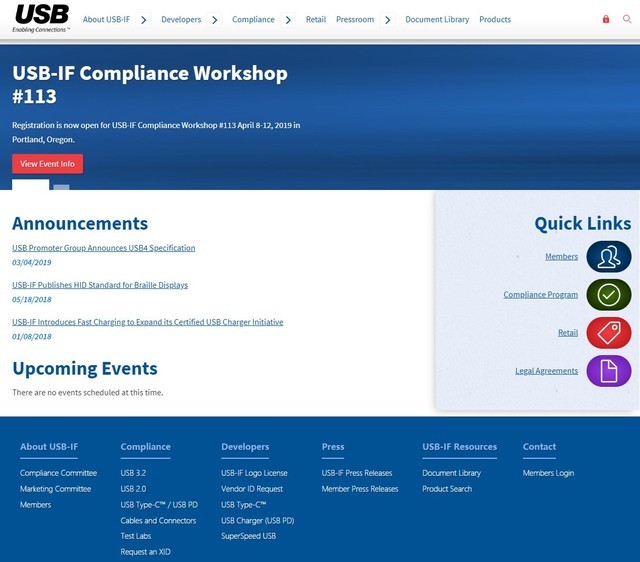Click 'There are no events scheduled' text
Screen dimensions: 640x562
(87, 393)
